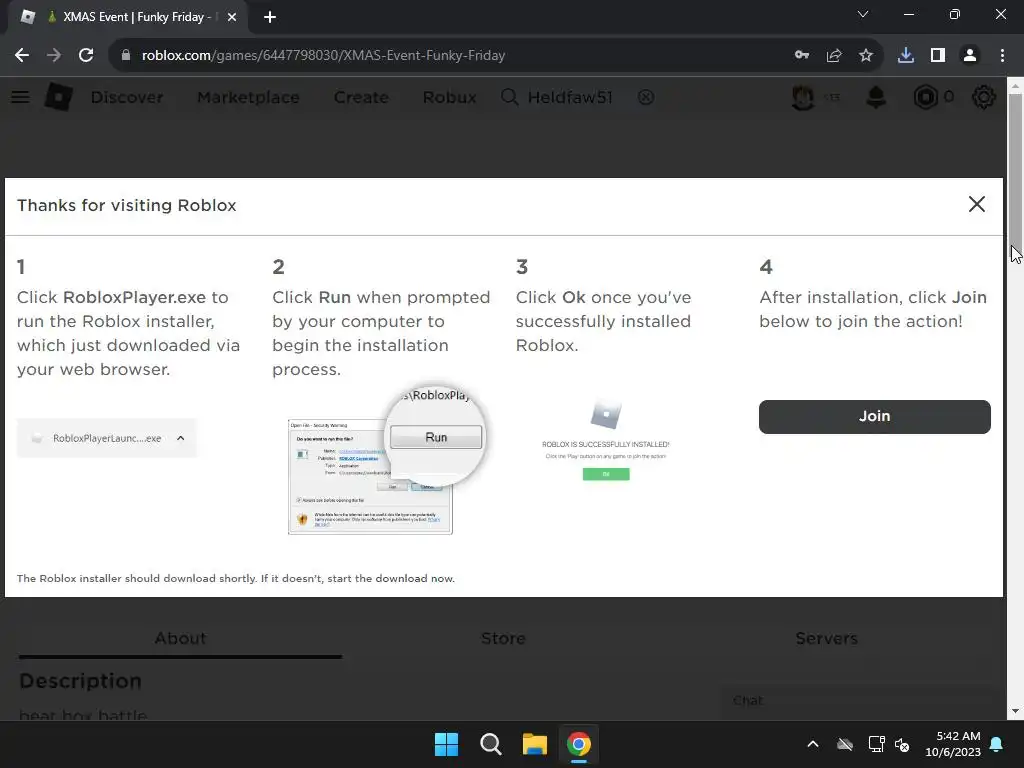This screenshot has height=768, width=1024.
Task: Select the XMAS Event Funky Friday tab
Action: pyautogui.click(x=128, y=18)
